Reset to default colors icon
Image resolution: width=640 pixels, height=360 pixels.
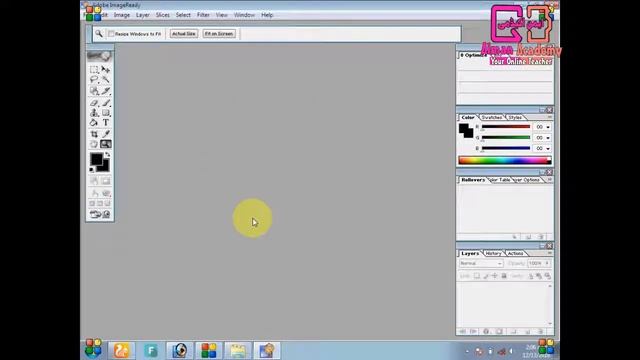[x=92, y=169]
